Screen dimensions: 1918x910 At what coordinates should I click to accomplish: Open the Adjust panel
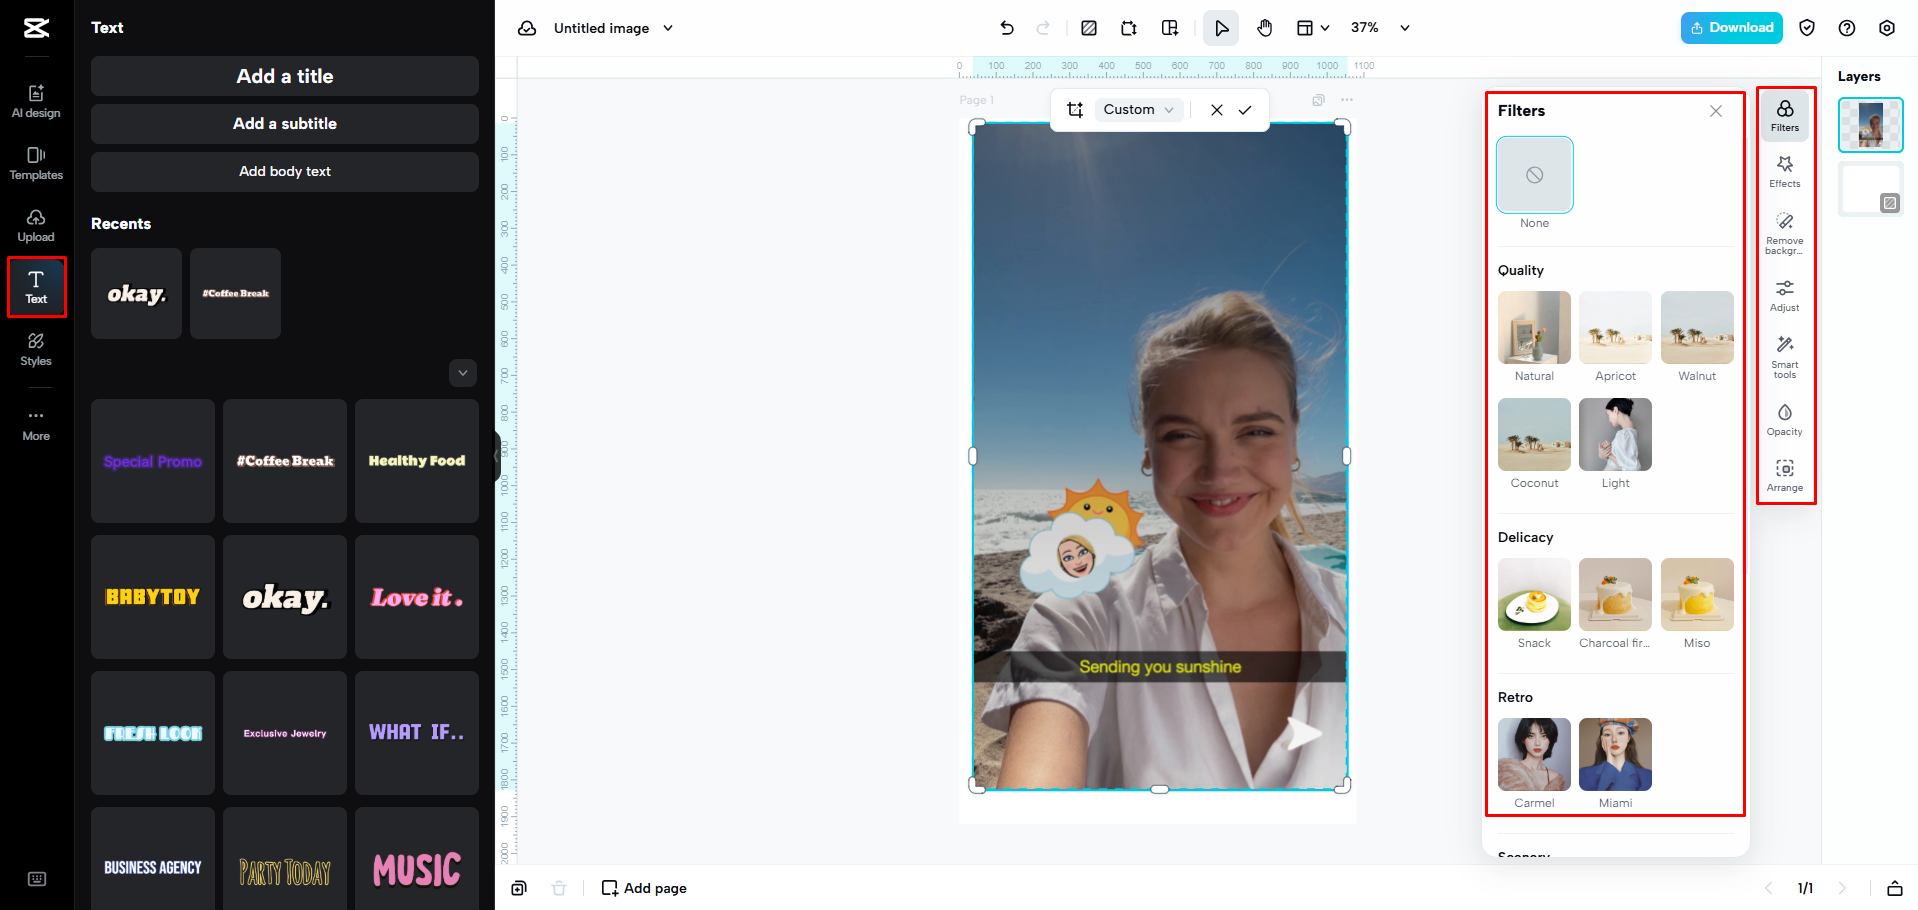click(1784, 296)
